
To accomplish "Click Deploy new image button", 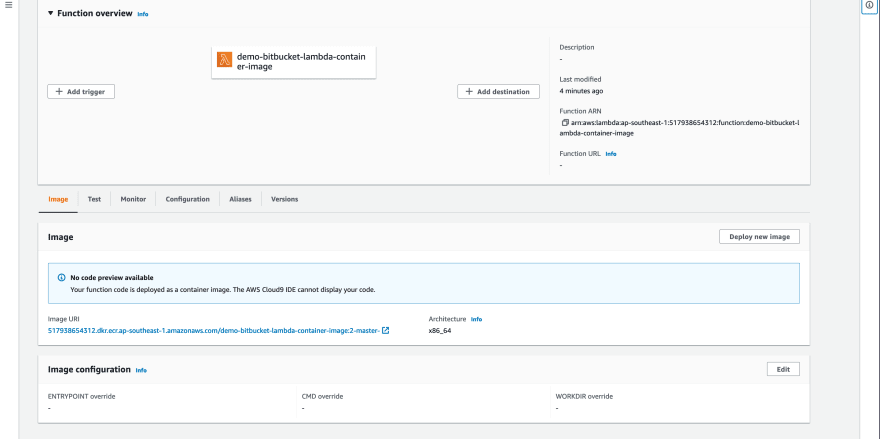I will 759,237.
